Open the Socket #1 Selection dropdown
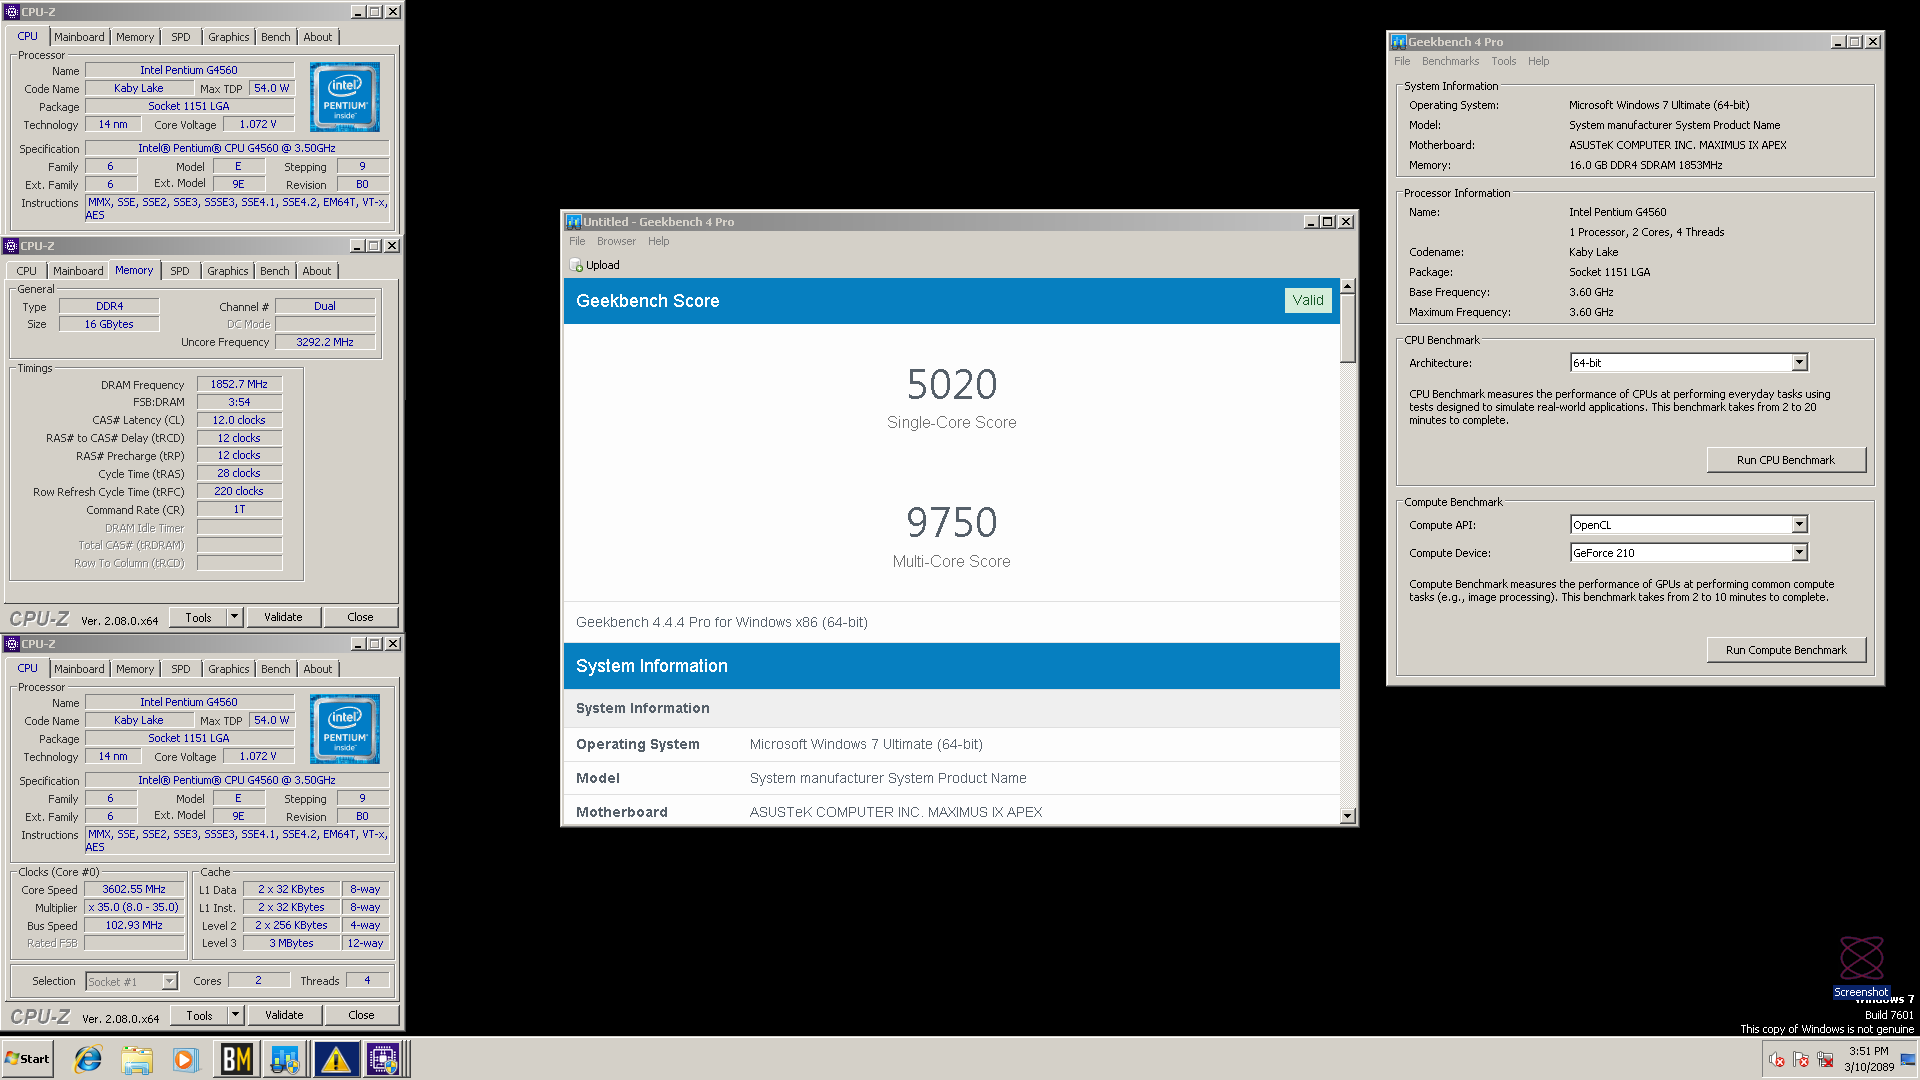The height and width of the screenshot is (1080, 1920). pos(169,982)
